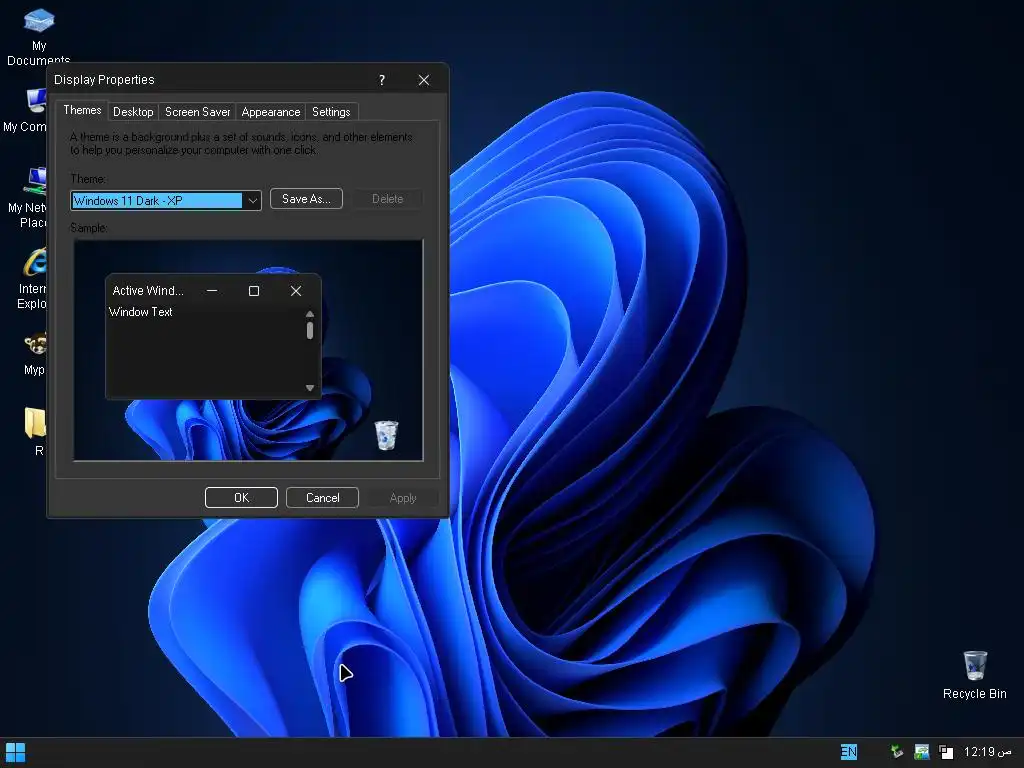Click the EN language indicator in taskbar
The height and width of the screenshot is (768, 1024).
tap(848, 752)
